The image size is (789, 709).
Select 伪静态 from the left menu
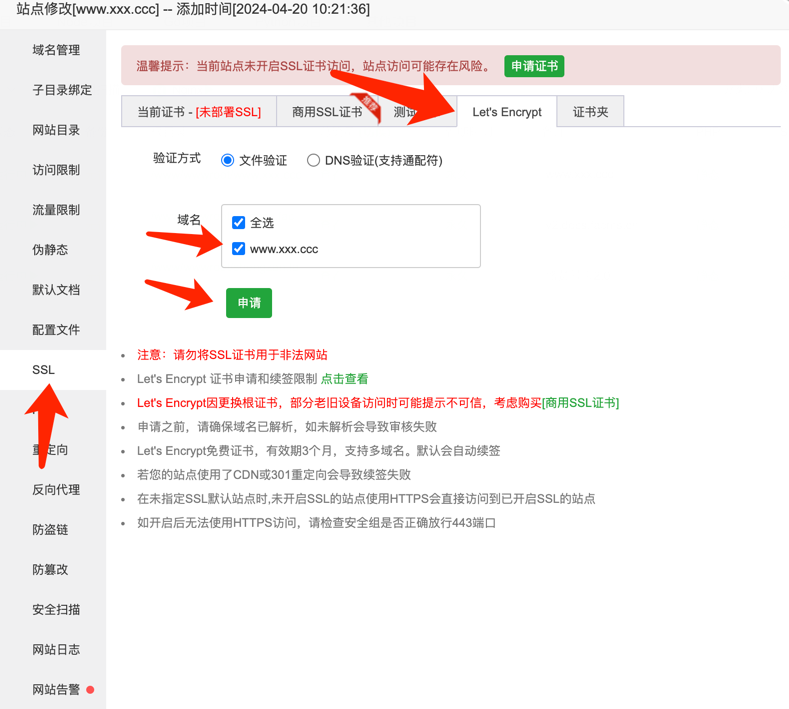(x=50, y=250)
